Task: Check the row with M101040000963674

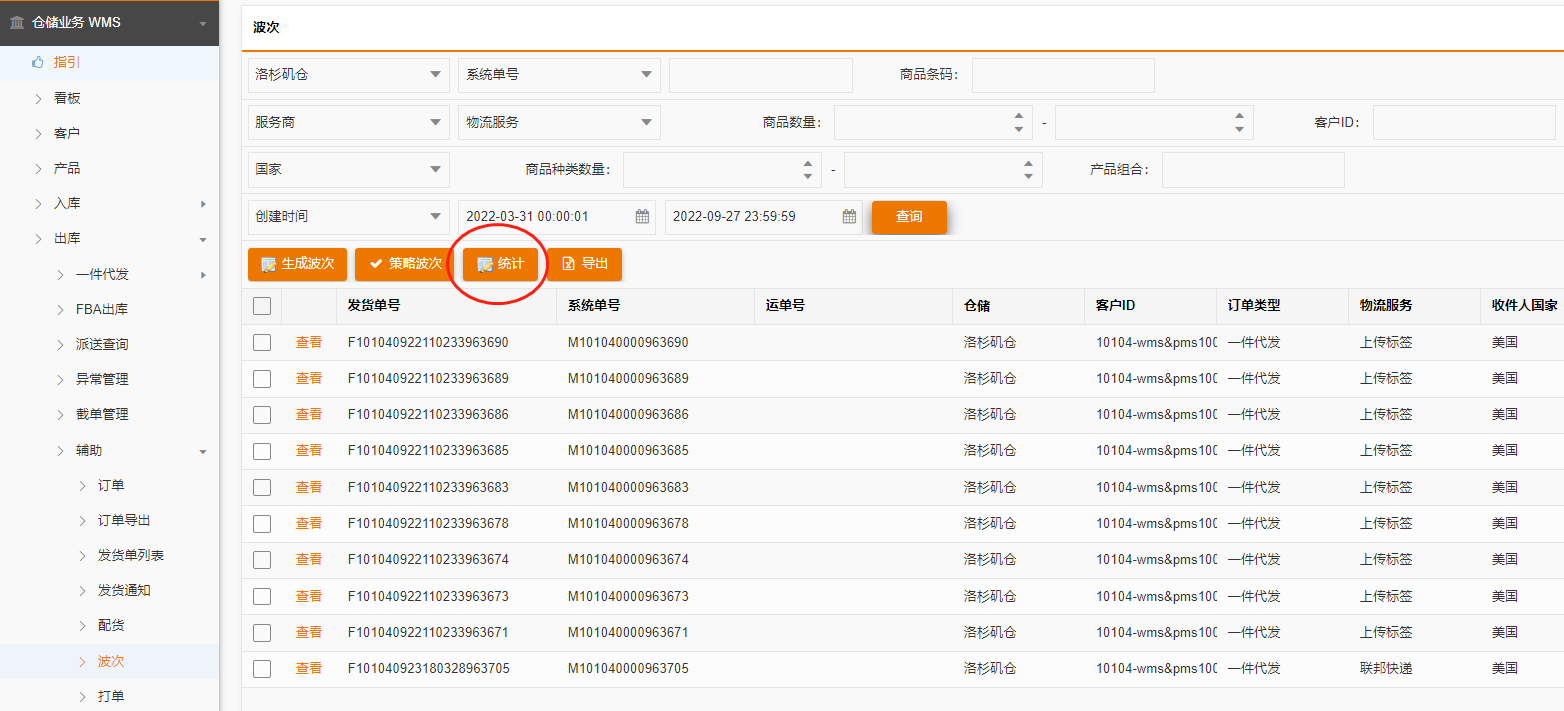Action: [262, 559]
